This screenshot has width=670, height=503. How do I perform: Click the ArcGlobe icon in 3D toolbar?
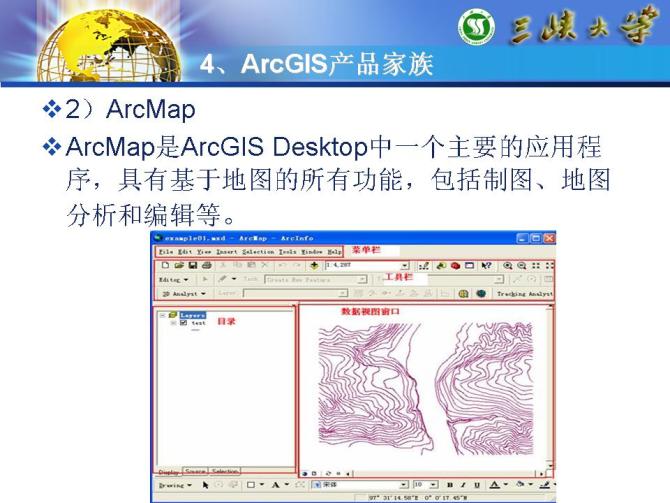[481, 294]
